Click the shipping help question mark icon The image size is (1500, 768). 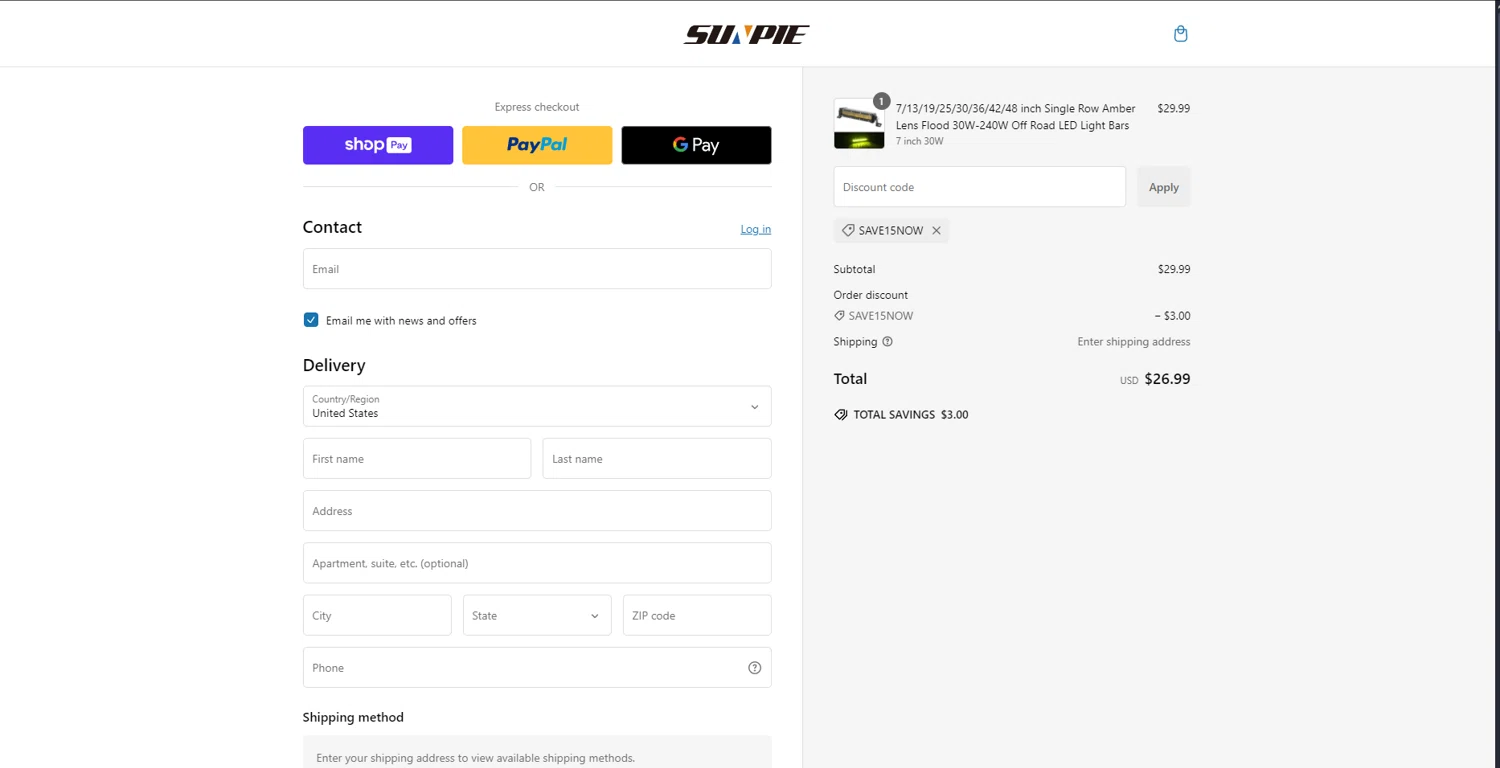pyautogui.click(x=887, y=342)
